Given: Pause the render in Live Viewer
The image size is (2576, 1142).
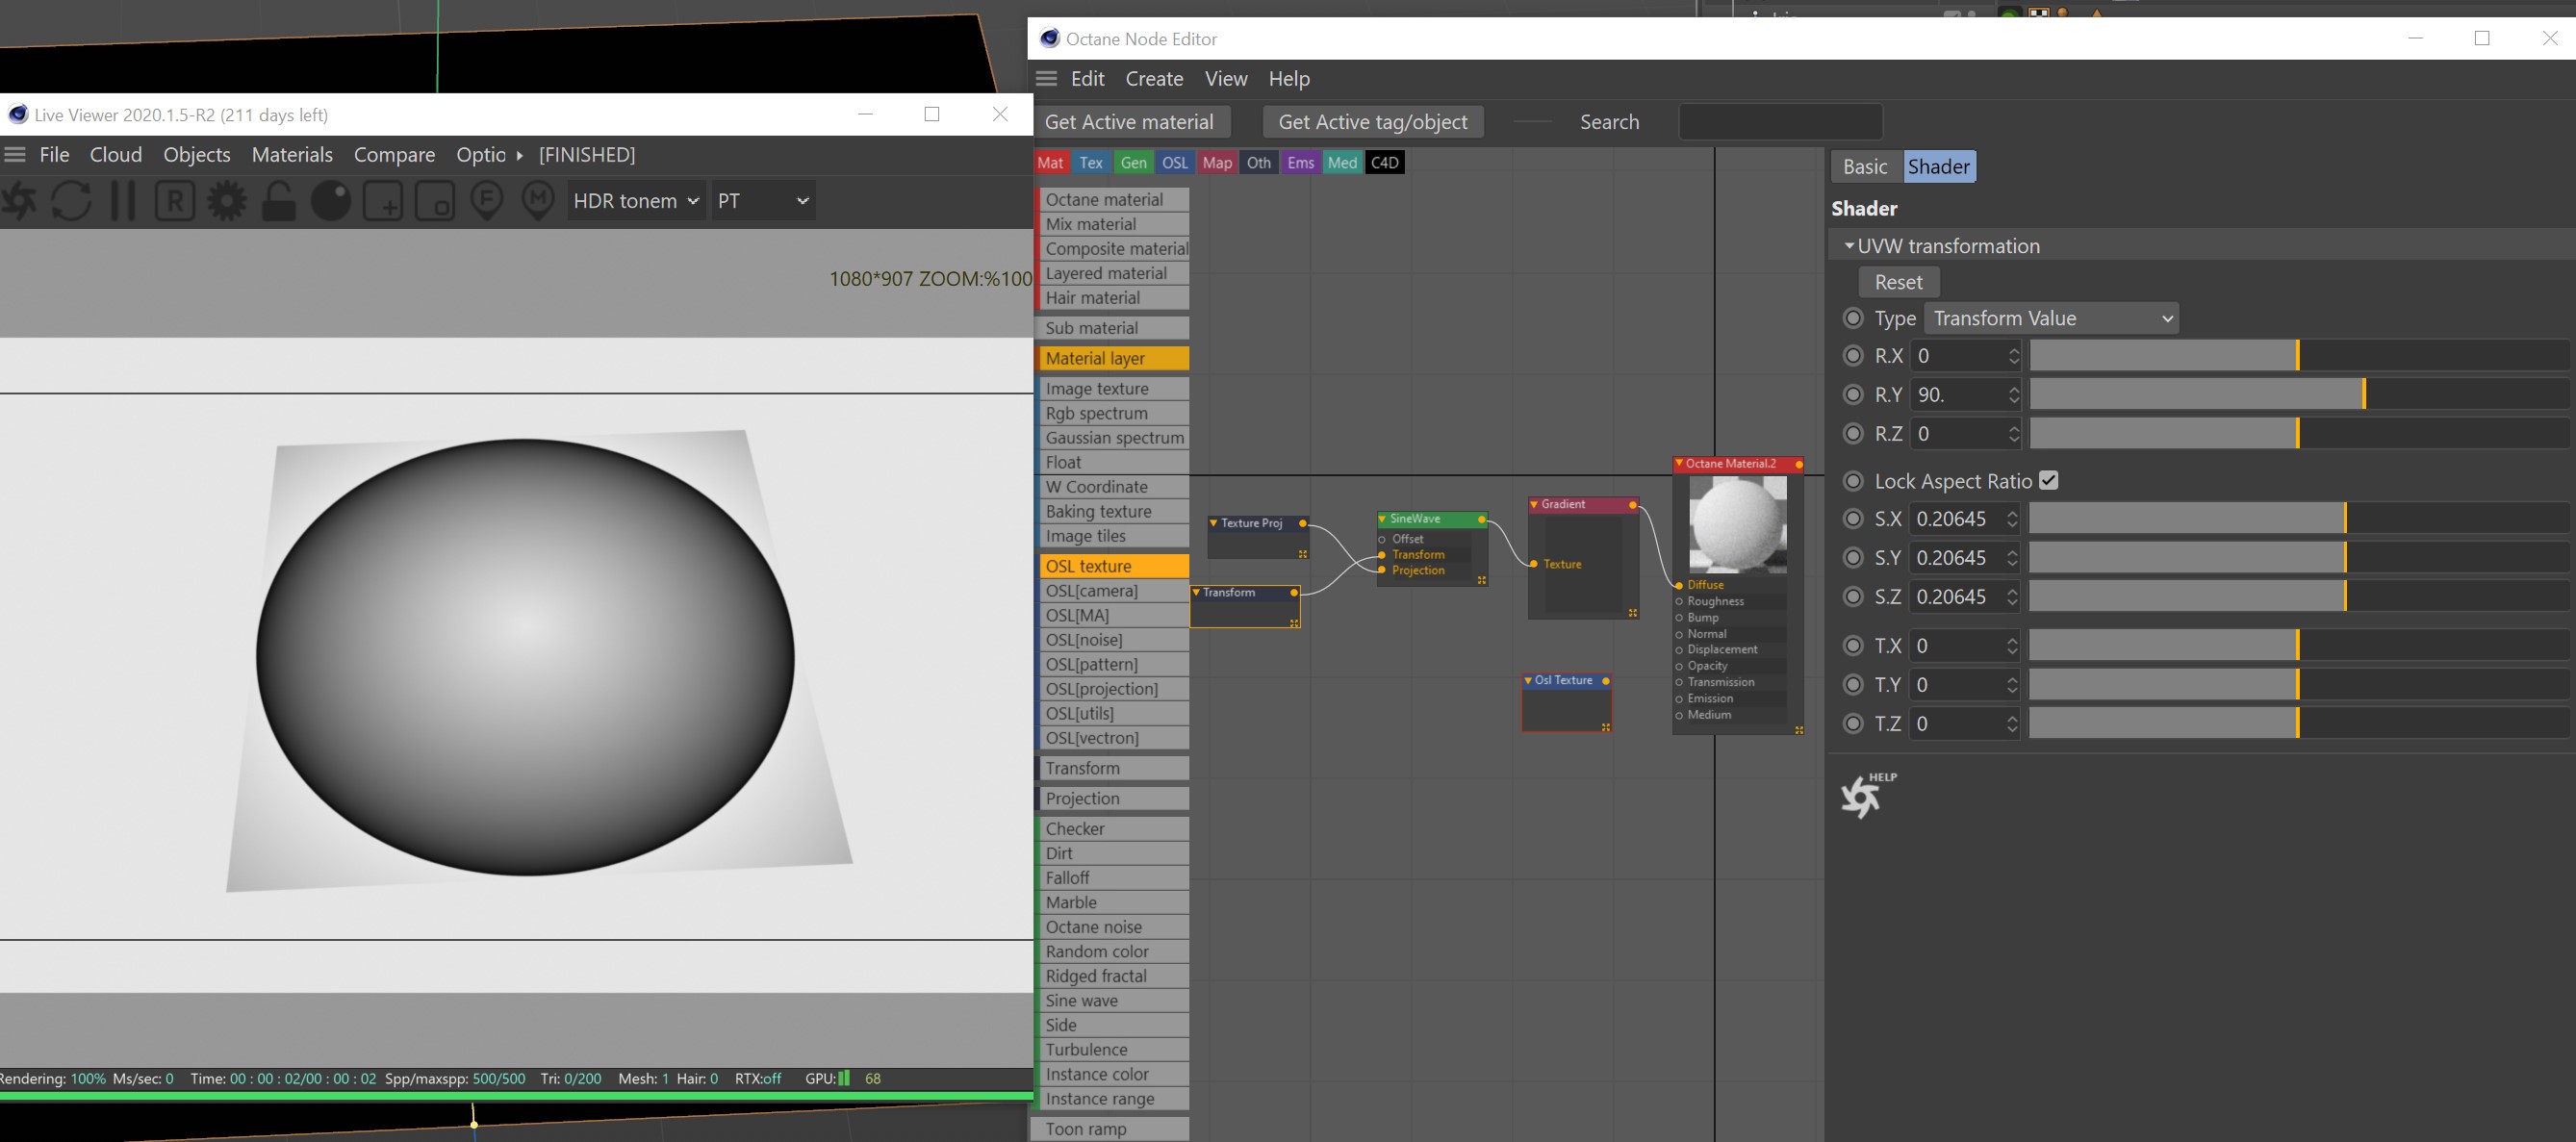Looking at the screenshot, I should tap(123, 201).
